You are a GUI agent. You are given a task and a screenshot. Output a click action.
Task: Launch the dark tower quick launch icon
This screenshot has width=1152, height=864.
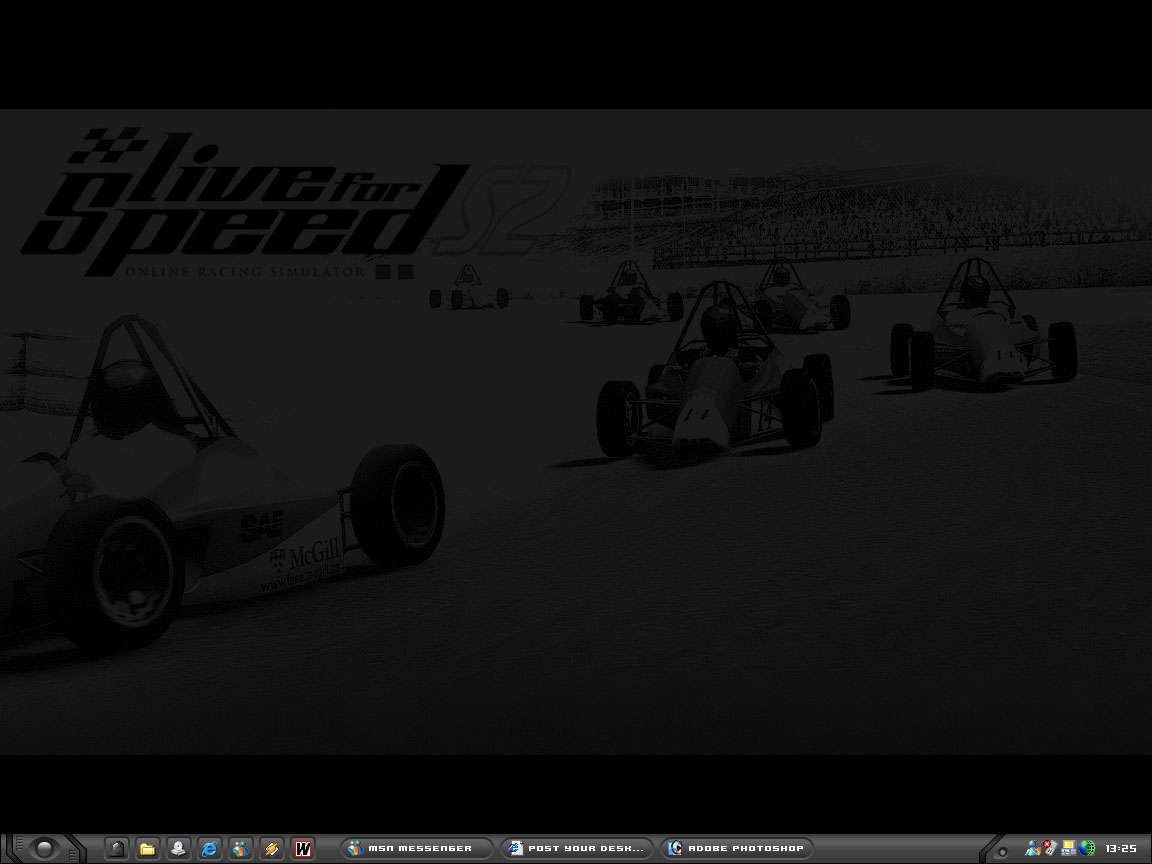click(x=117, y=849)
